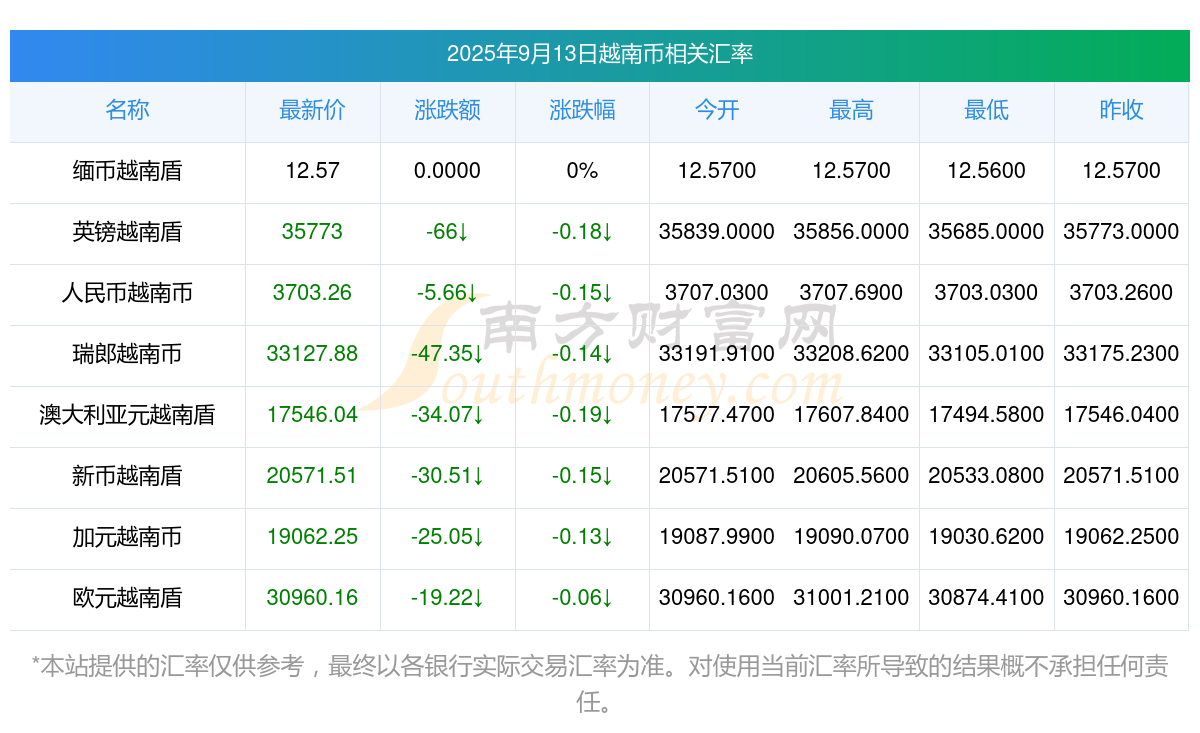Screen dimensions: 1200x733
Task: Click latest price 12.57
Action: click(312, 171)
